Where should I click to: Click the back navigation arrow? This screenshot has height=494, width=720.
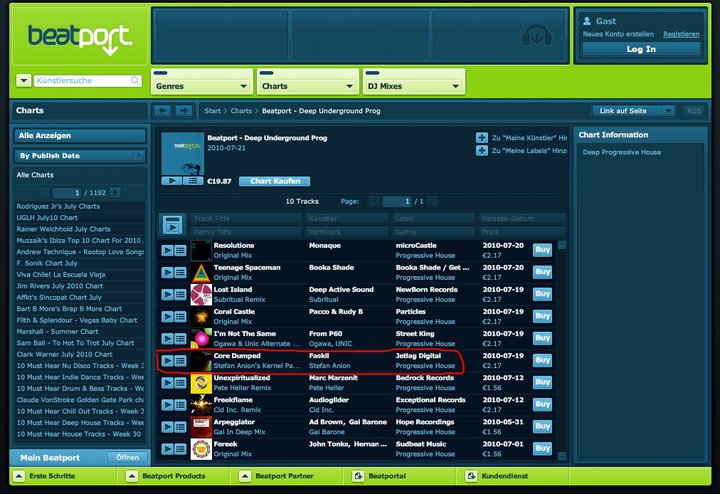pos(164,110)
